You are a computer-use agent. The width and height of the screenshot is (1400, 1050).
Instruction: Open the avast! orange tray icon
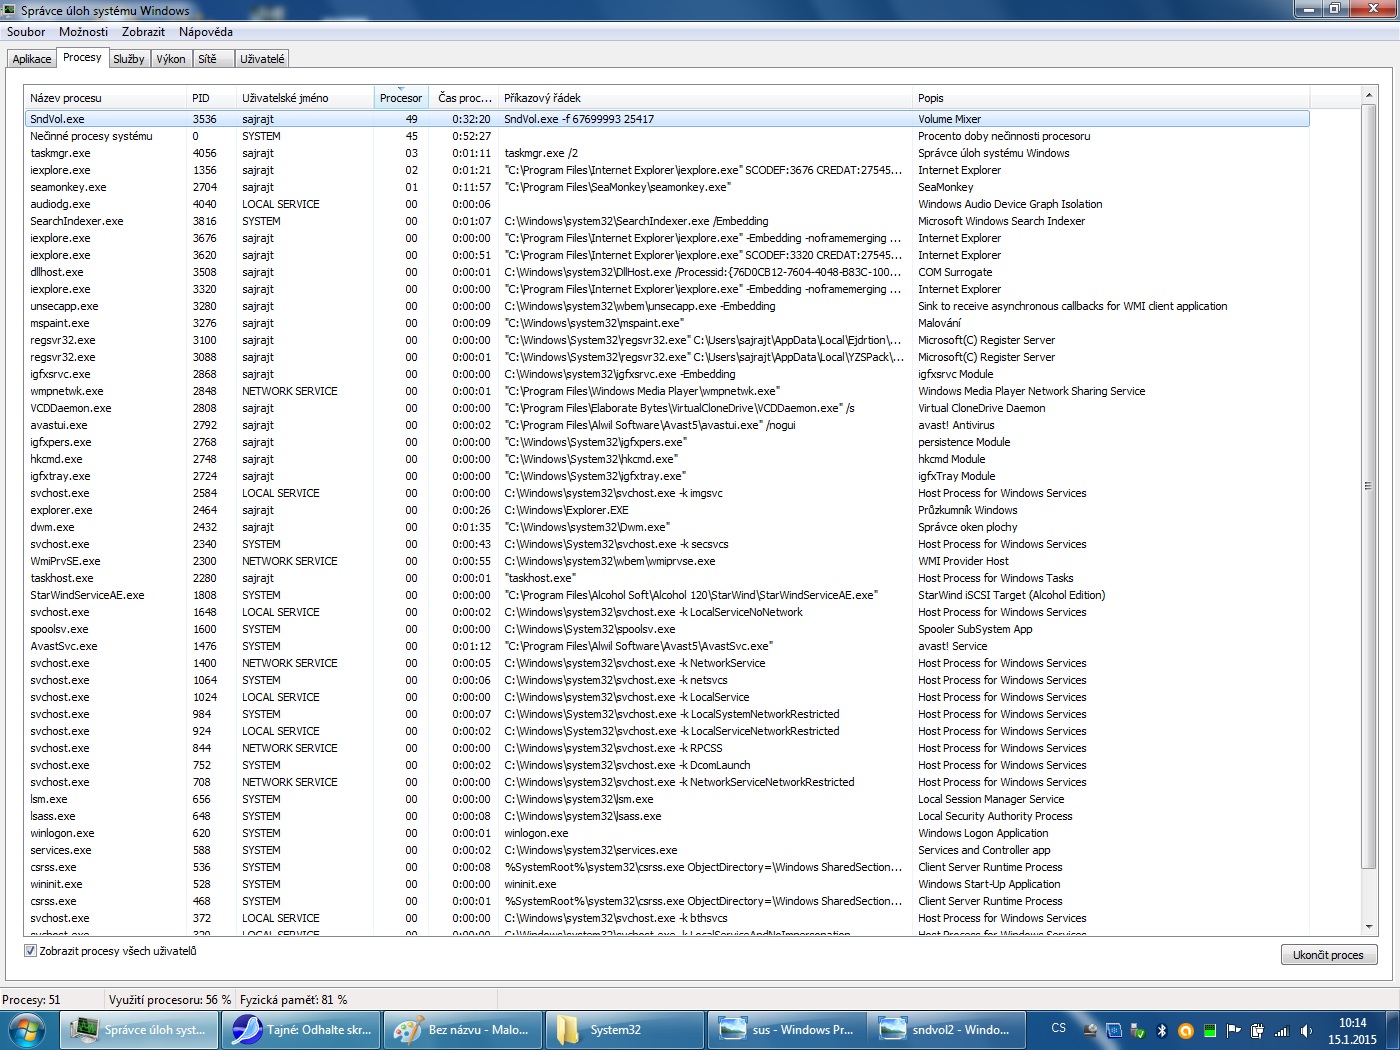[1186, 1030]
